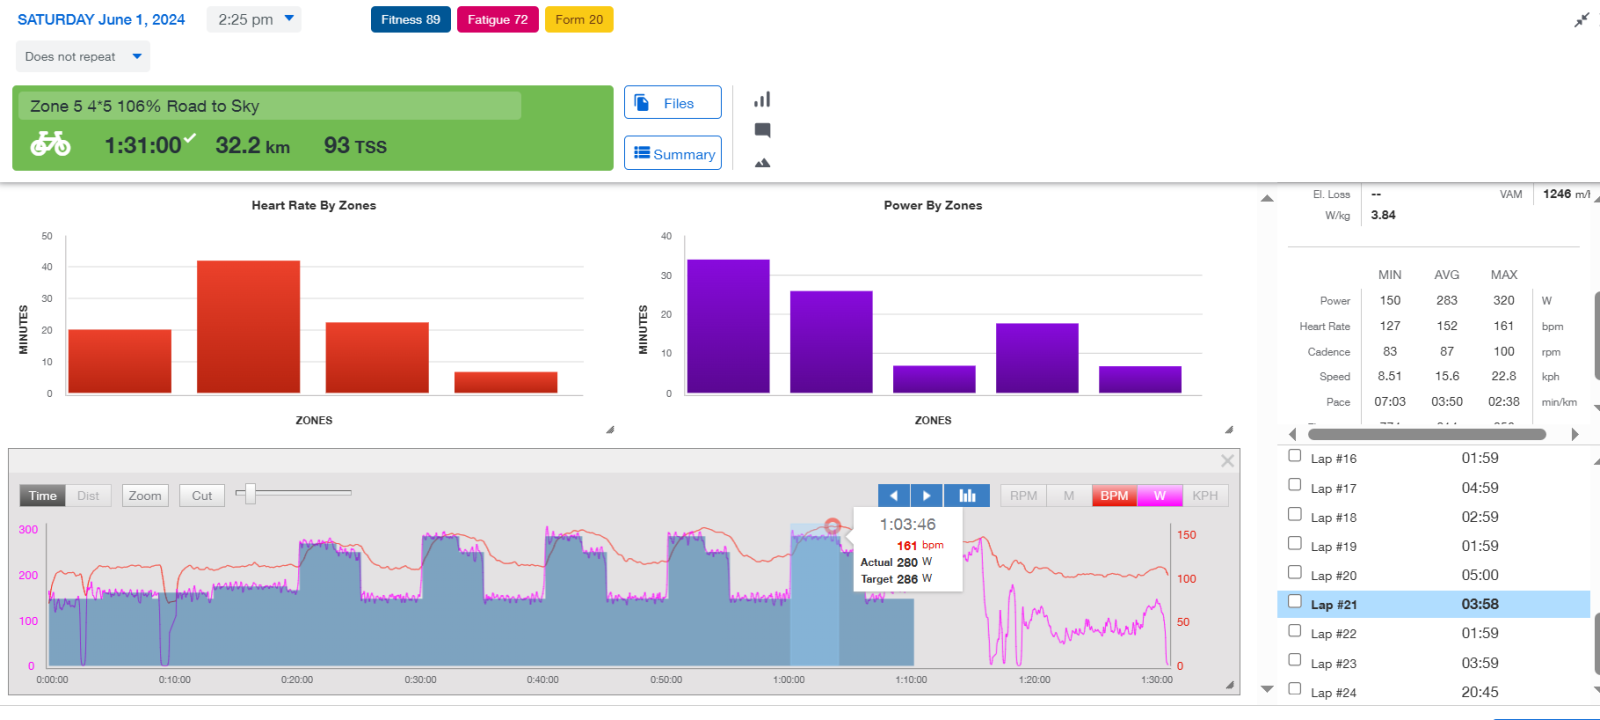The height and width of the screenshot is (720, 1600).
Task: Click the W/kg value 3.84
Action: (1383, 215)
